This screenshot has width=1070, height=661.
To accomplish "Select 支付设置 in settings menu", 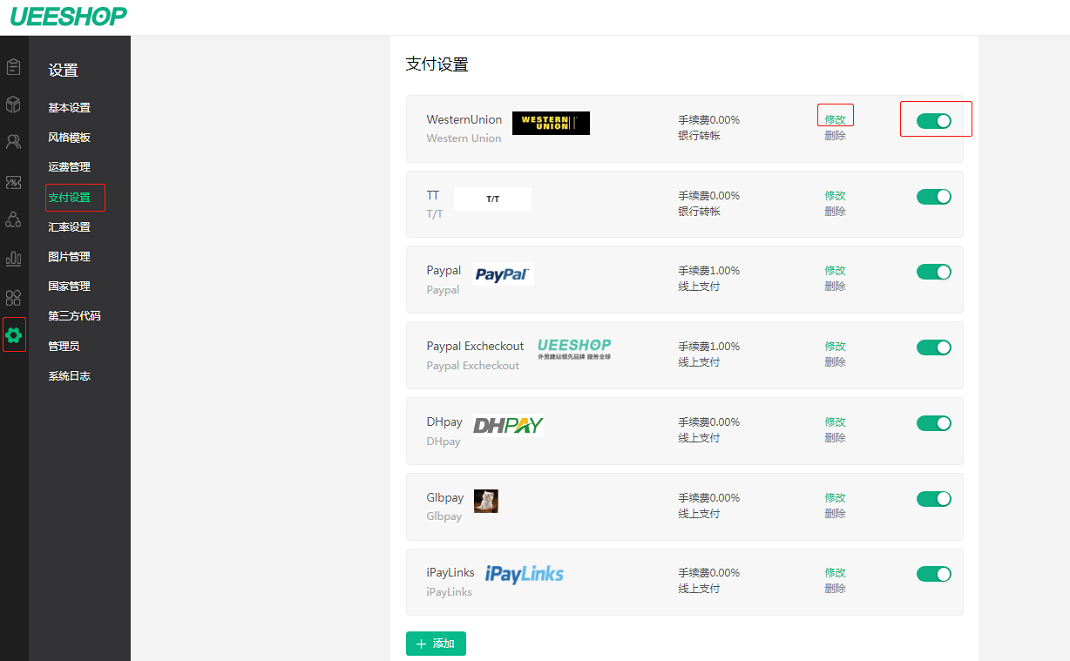I will tap(69, 197).
